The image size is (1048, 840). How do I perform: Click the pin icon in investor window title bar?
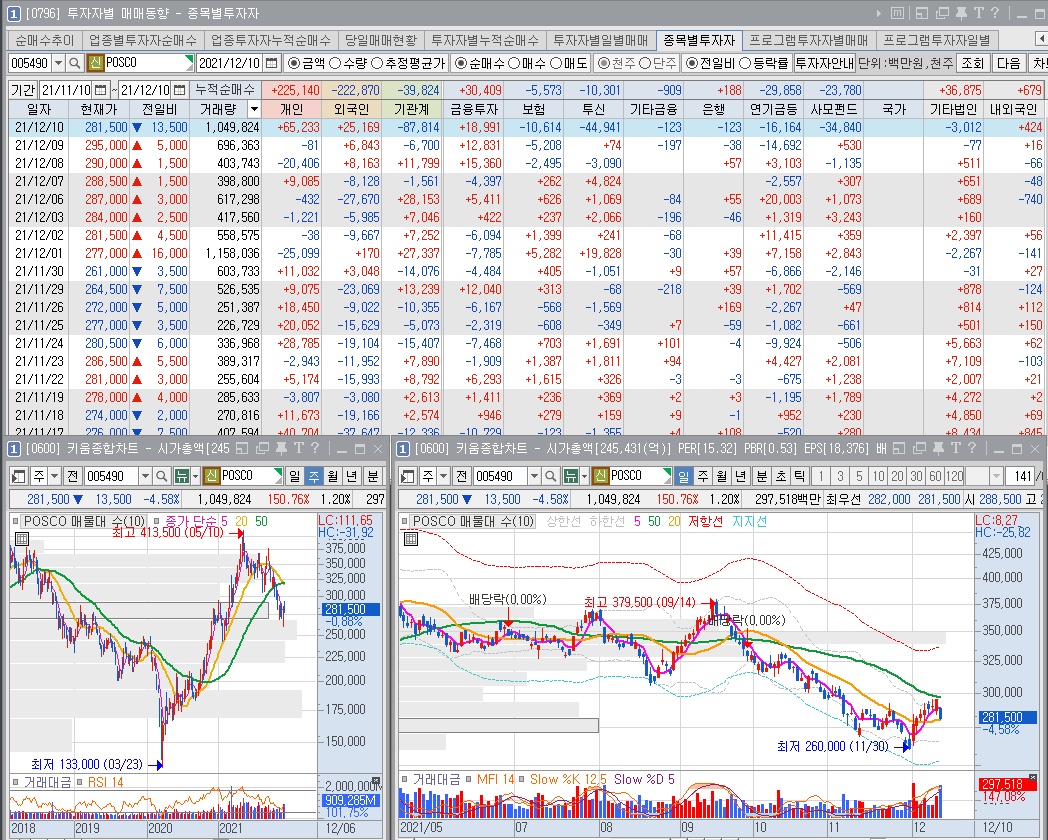point(962,13)
